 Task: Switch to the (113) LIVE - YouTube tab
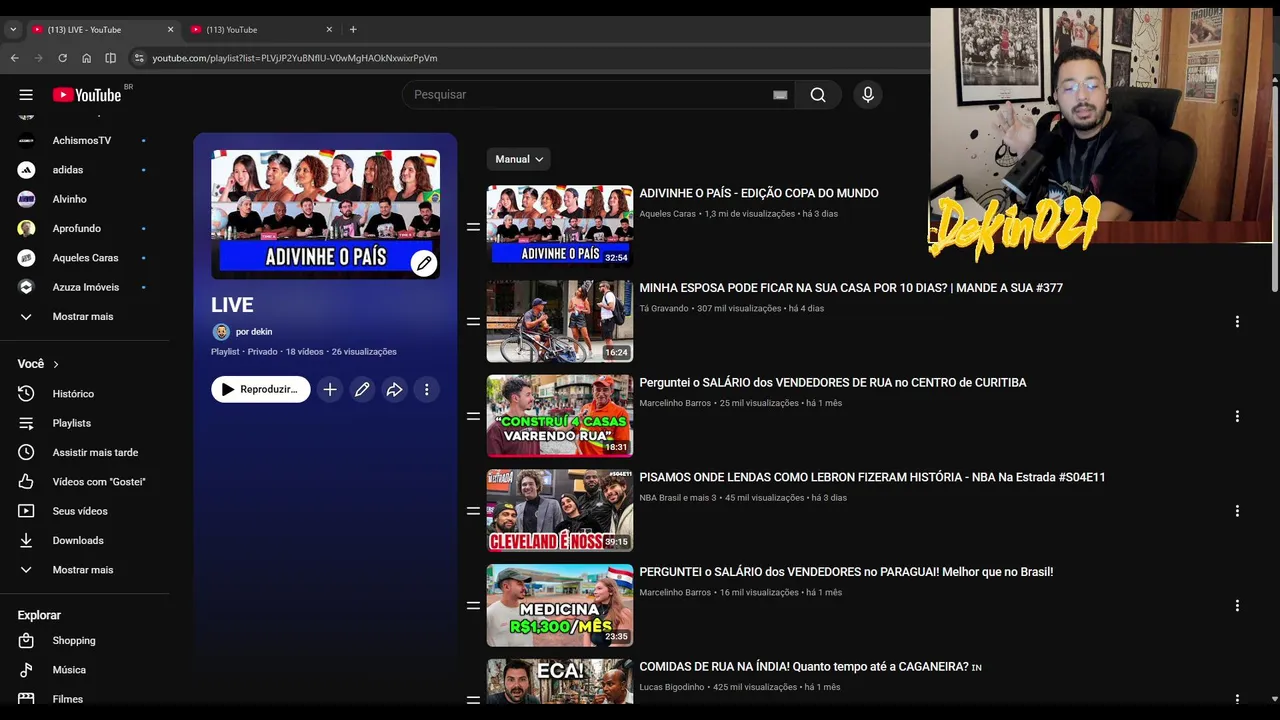103,30
